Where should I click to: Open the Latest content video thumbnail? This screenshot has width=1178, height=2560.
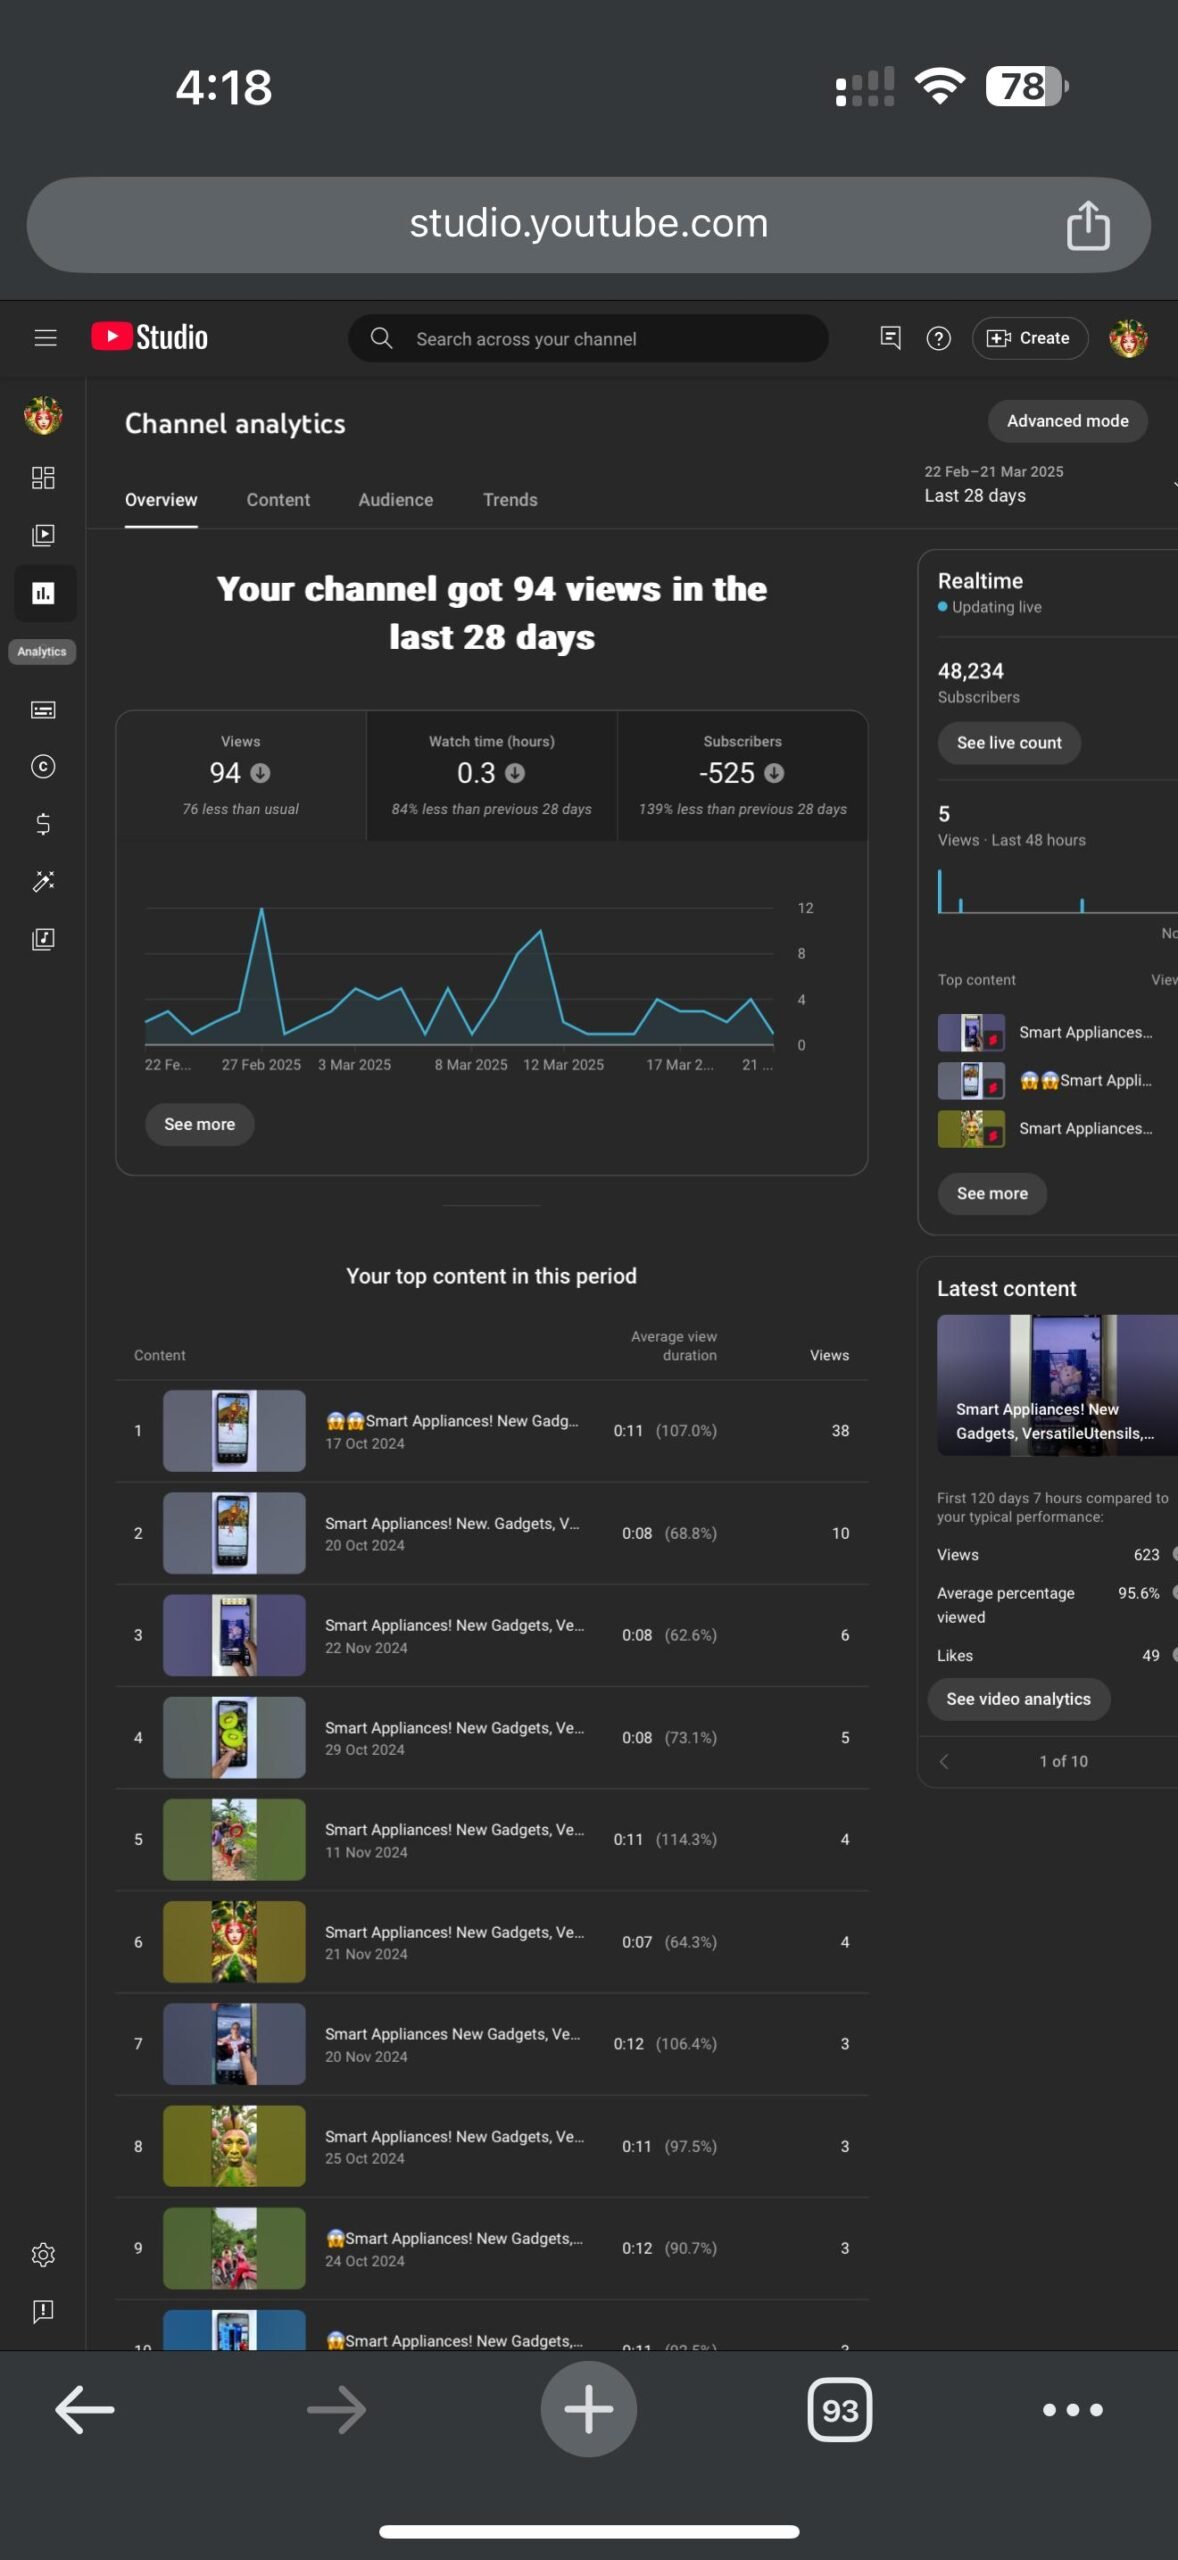coord(1057,1385)
